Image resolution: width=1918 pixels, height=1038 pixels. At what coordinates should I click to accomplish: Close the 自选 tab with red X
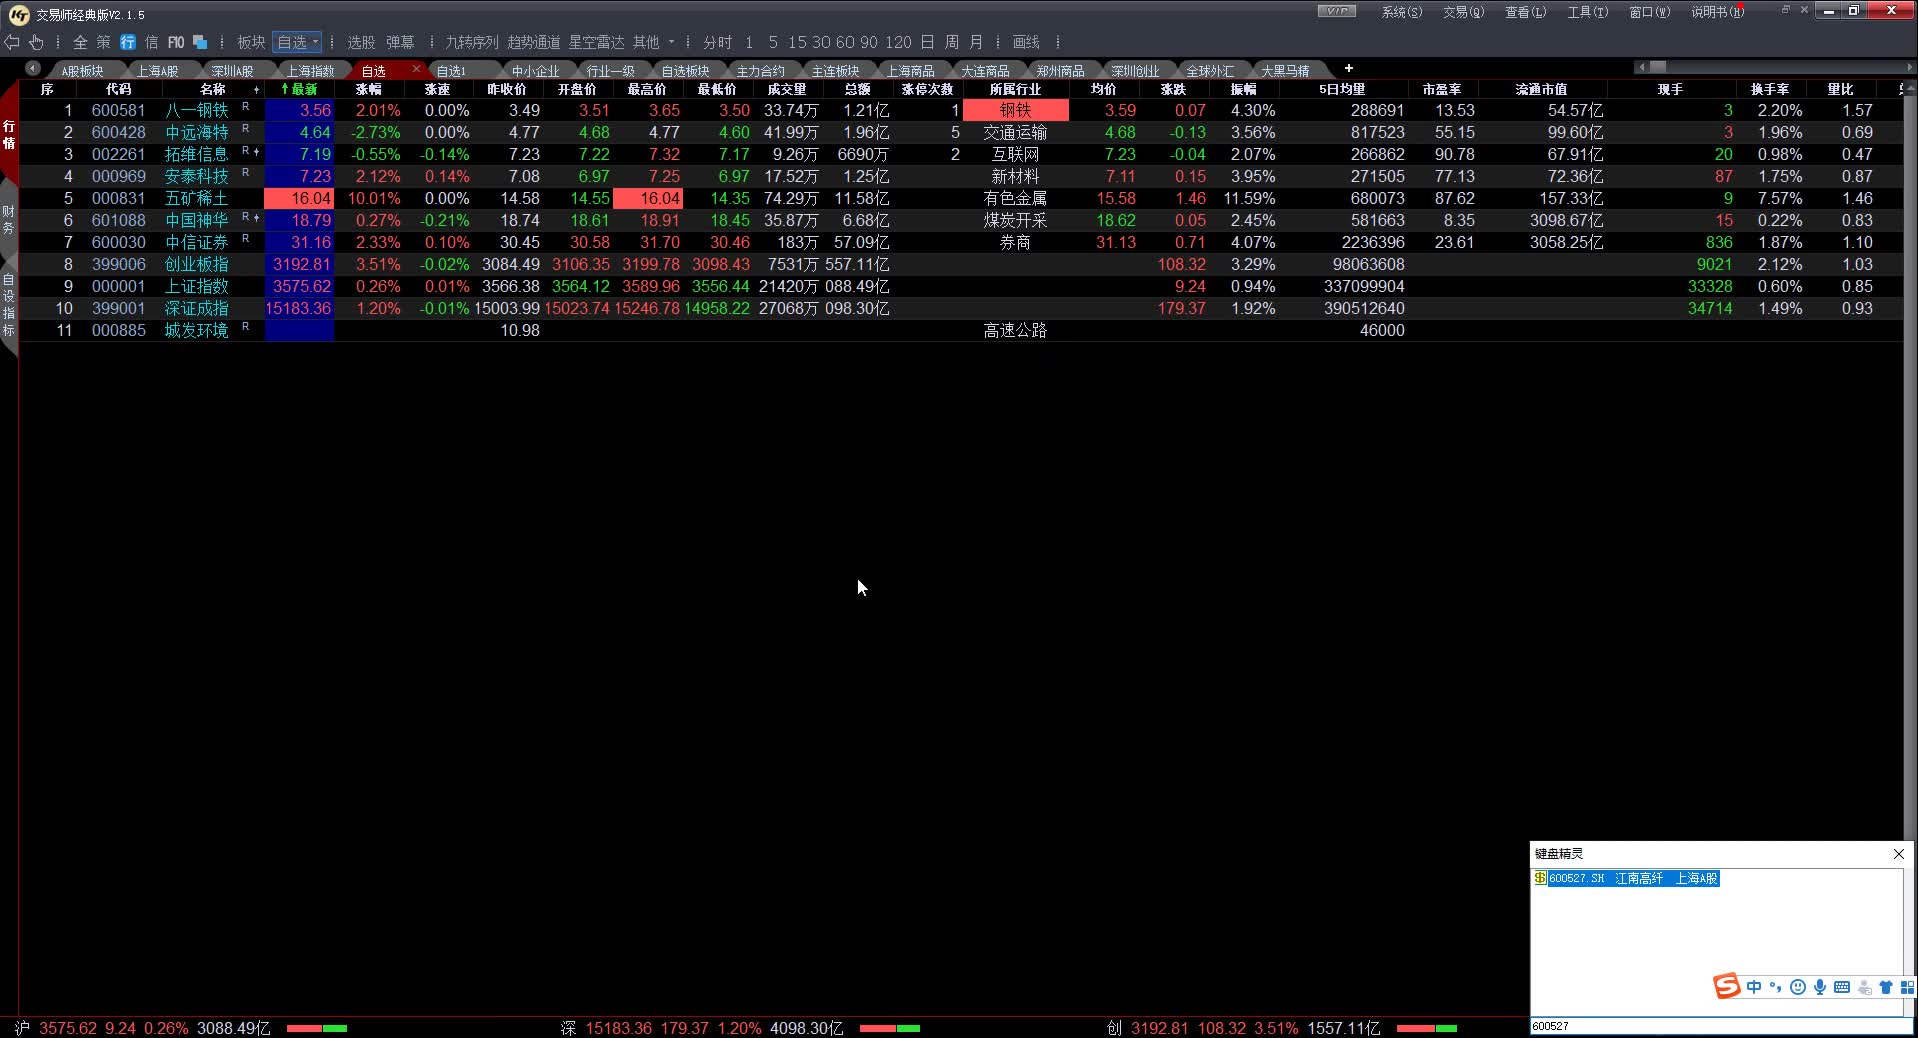(x=416, y=68)
